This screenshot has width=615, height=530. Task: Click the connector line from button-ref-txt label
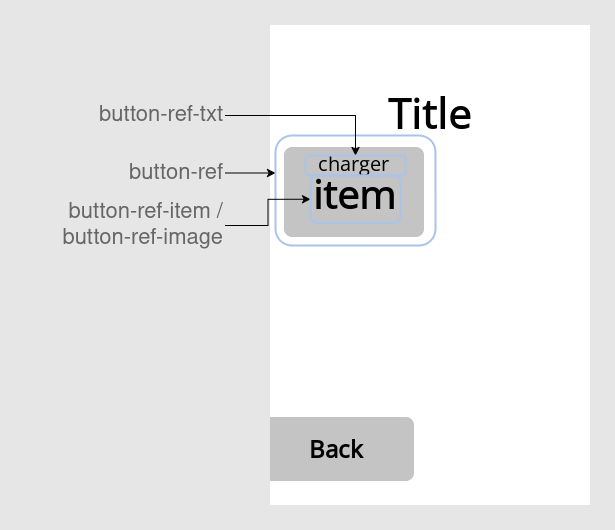pyautogui.click(x=290, y=115)
